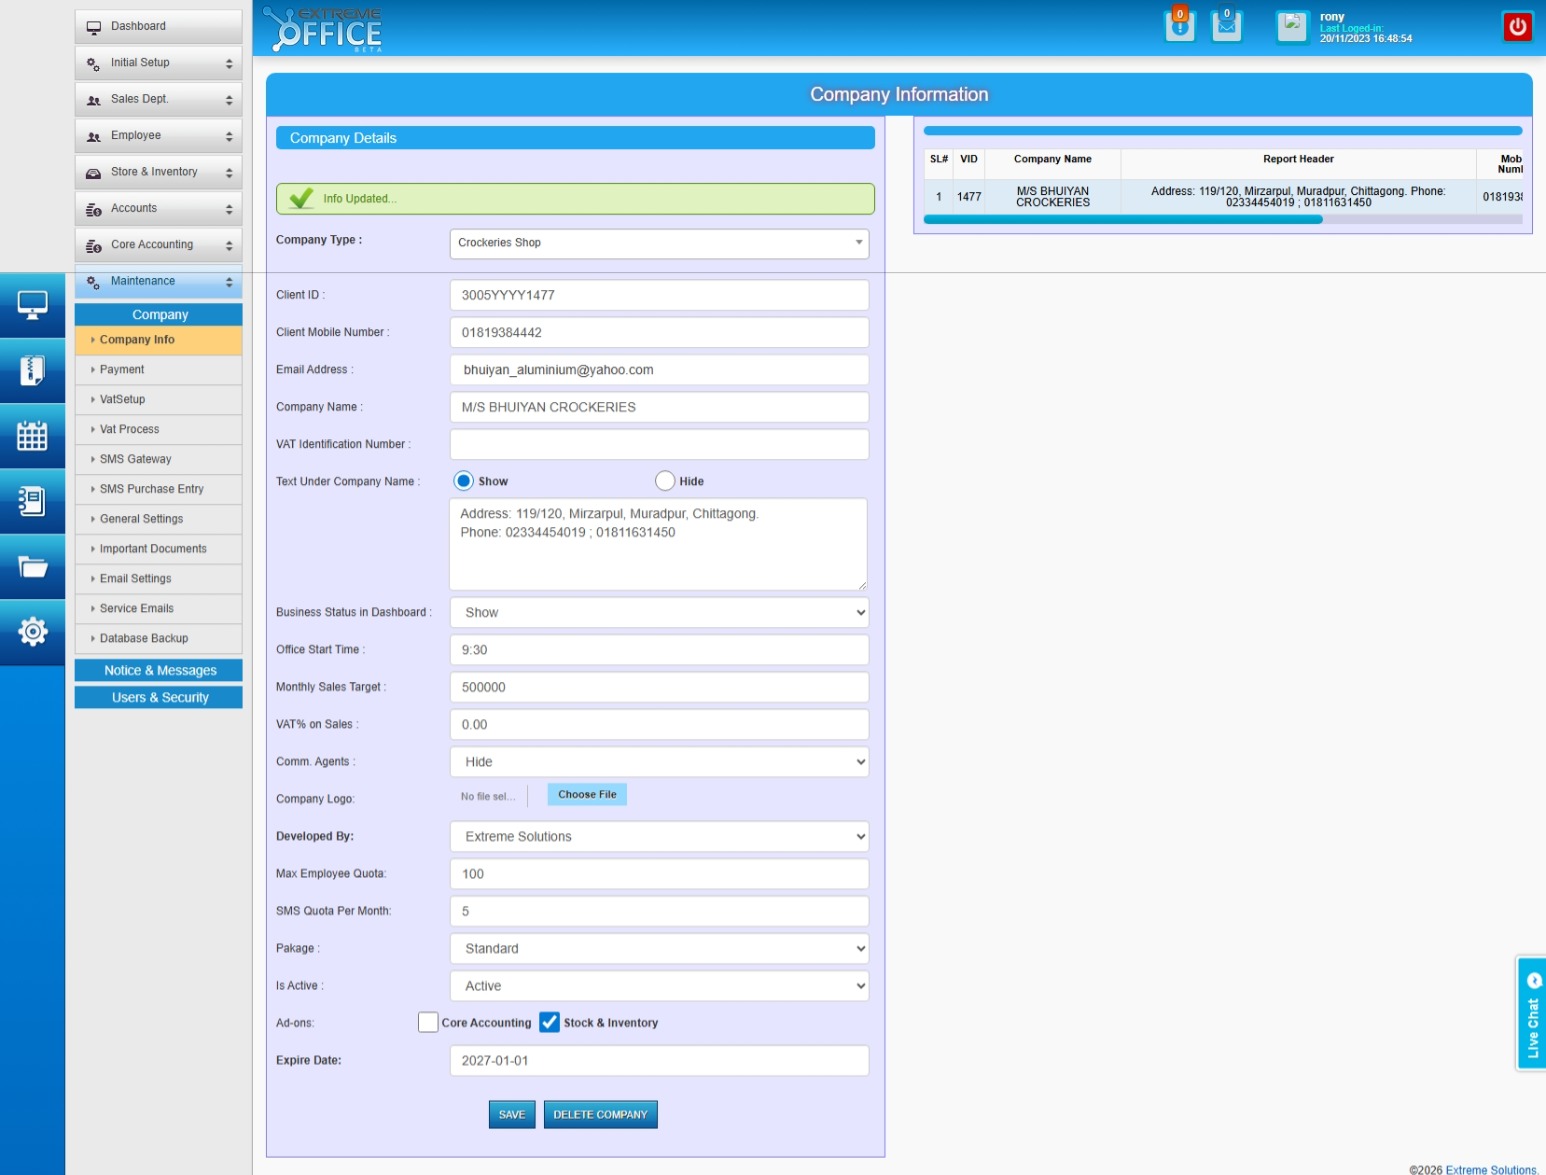Open the alert notifications icon

coord(1180,26)
